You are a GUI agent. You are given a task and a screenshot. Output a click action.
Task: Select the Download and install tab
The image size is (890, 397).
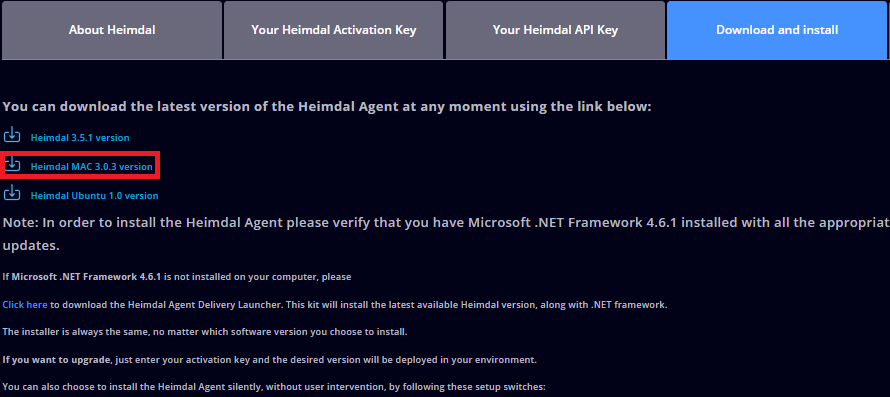(x=776, y=30)
